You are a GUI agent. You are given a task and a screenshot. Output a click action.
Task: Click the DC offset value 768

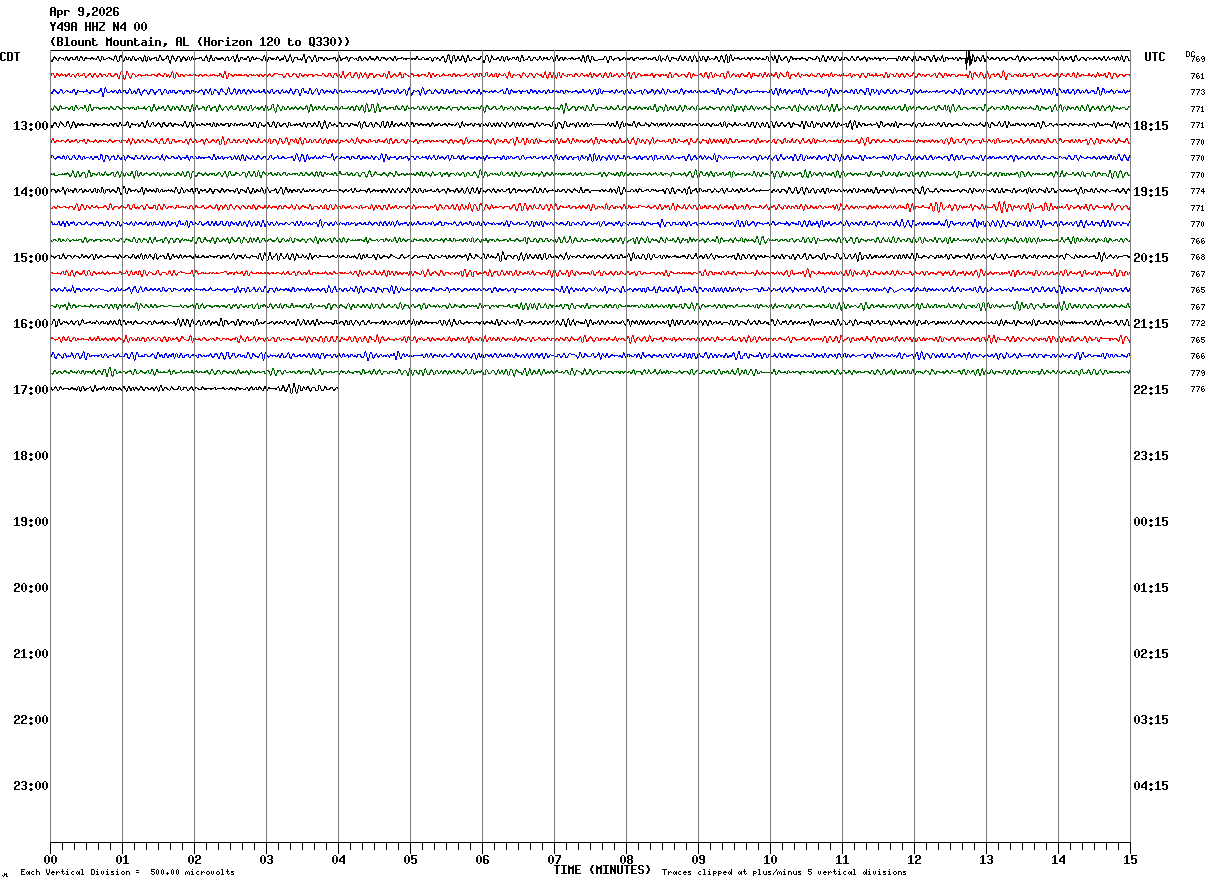1198,257
